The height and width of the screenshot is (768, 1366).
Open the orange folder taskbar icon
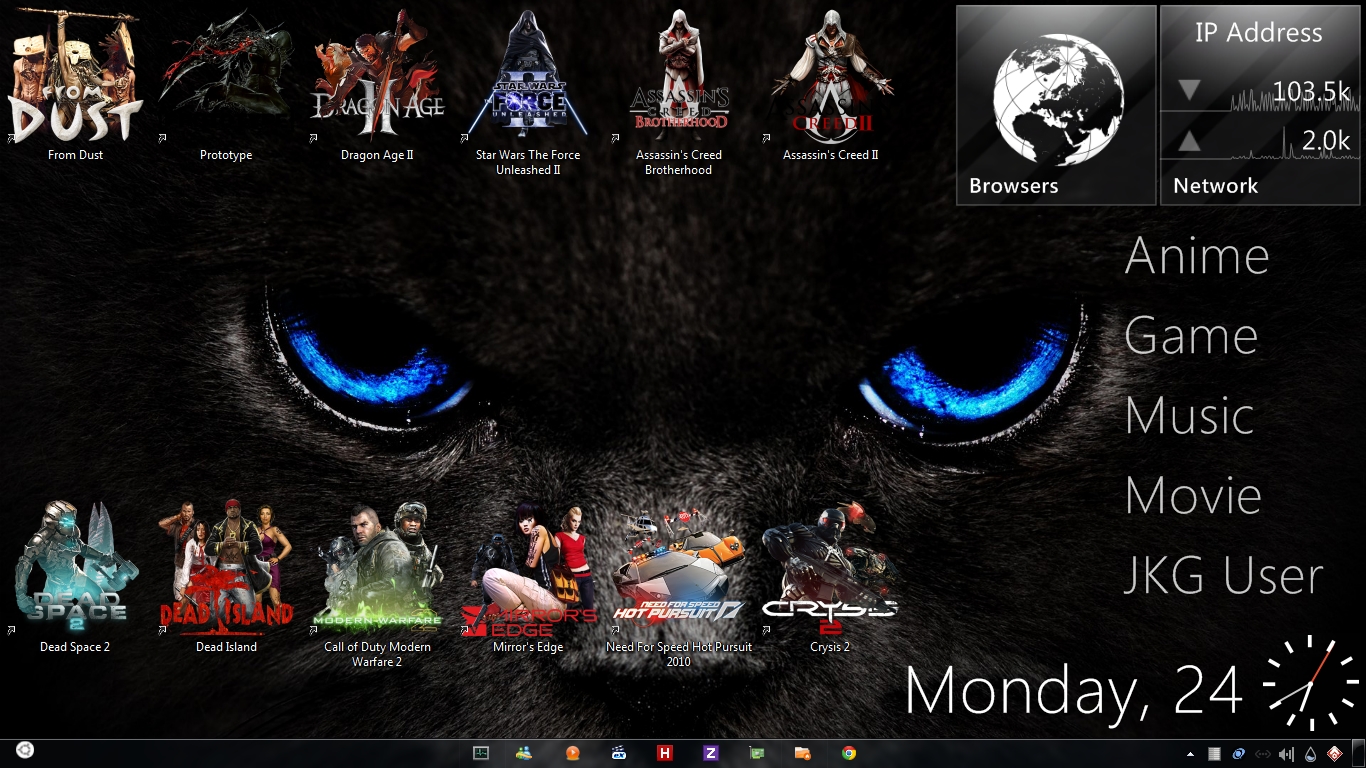[803, 754]
